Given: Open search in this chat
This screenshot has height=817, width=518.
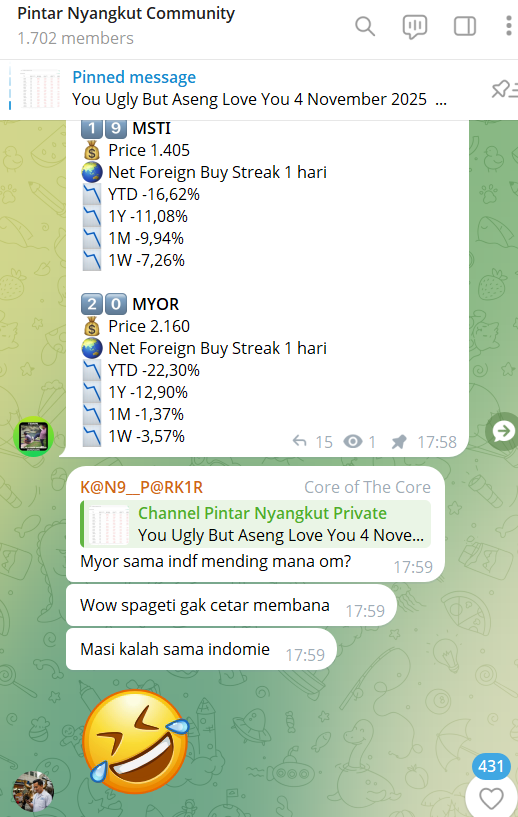Looking at the screenshot, I should (365, 26).
